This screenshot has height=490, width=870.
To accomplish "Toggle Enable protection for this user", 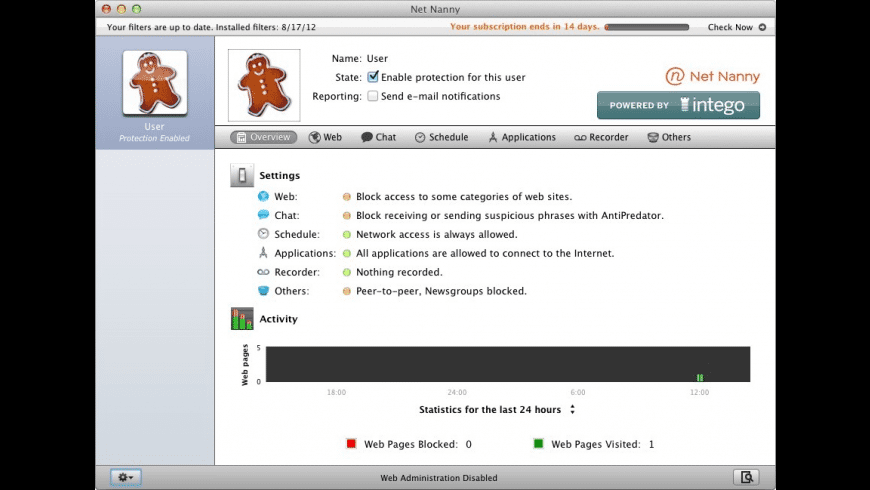I will (373, 77).
